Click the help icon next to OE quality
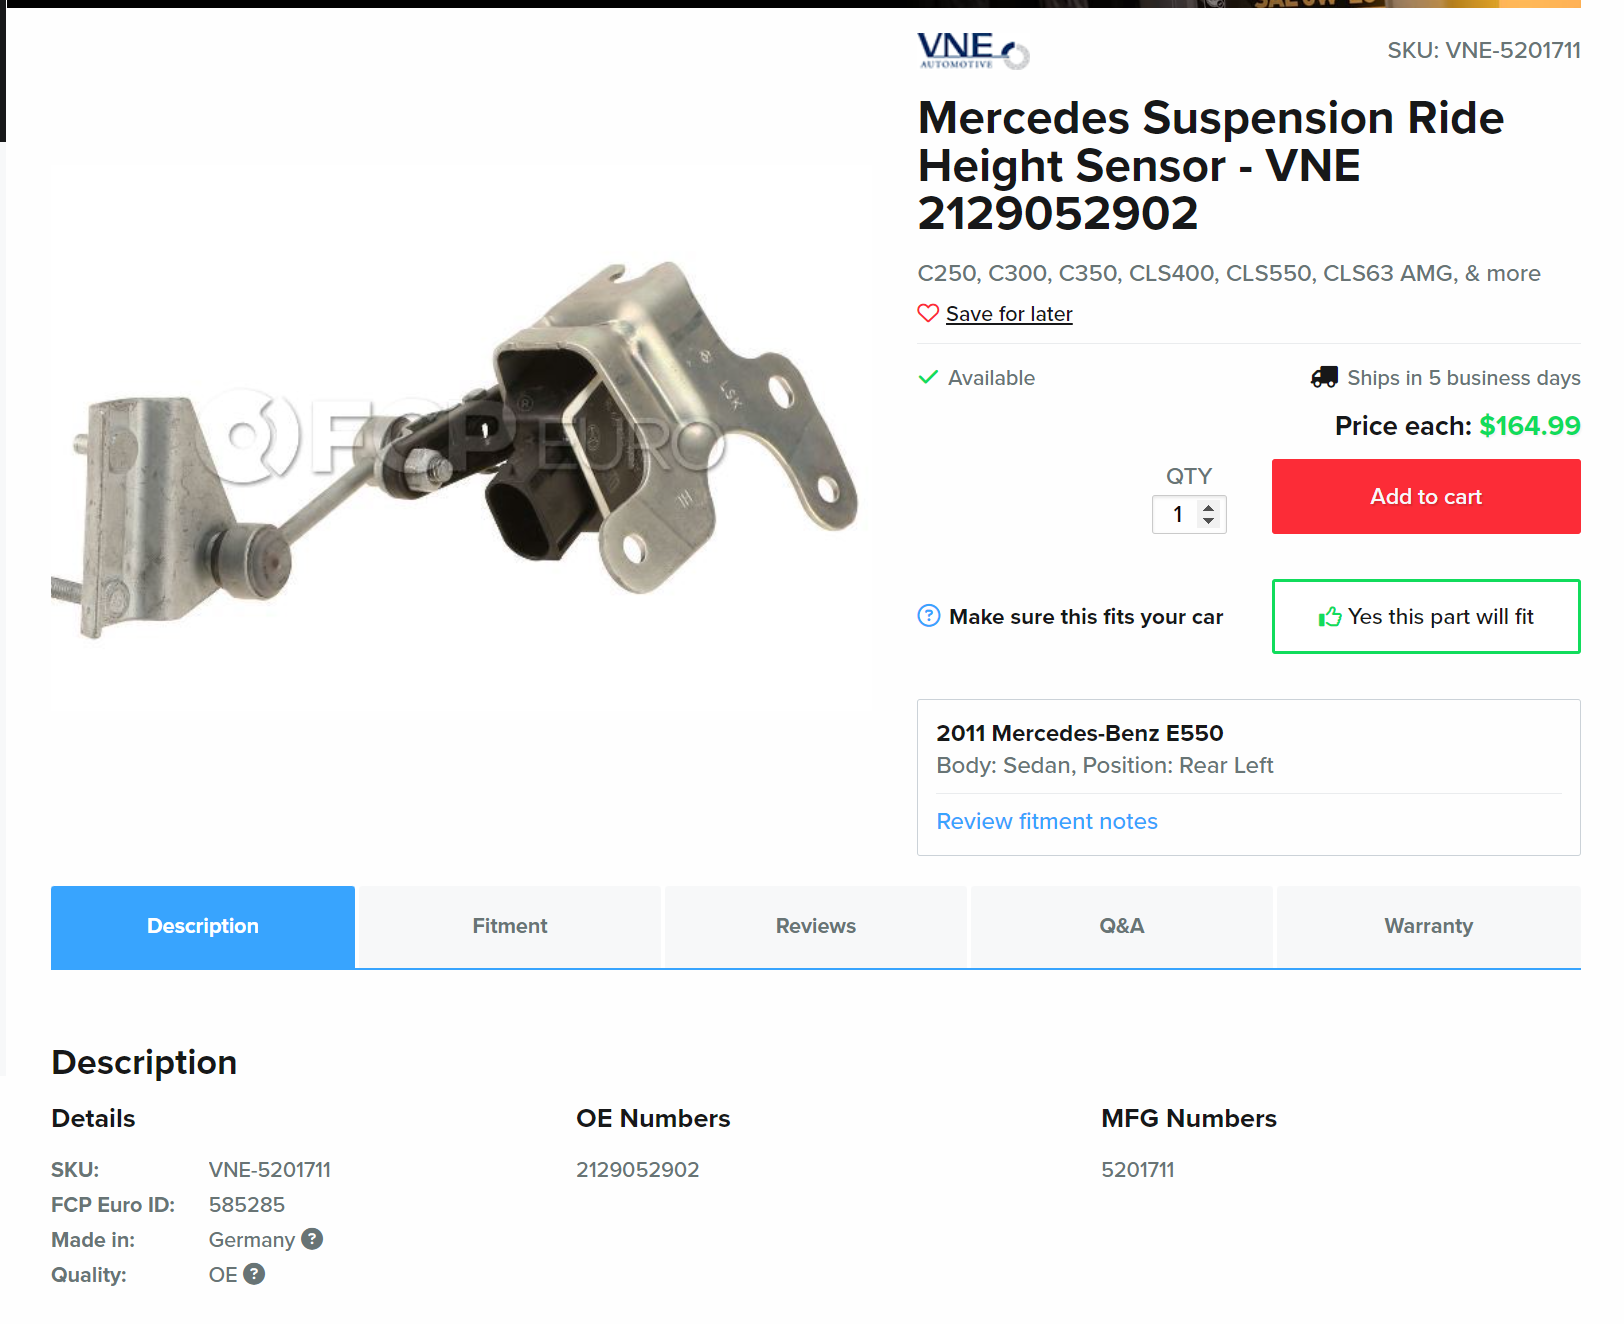This screenshot has height=1324, width=1624. coord(254,1274)
